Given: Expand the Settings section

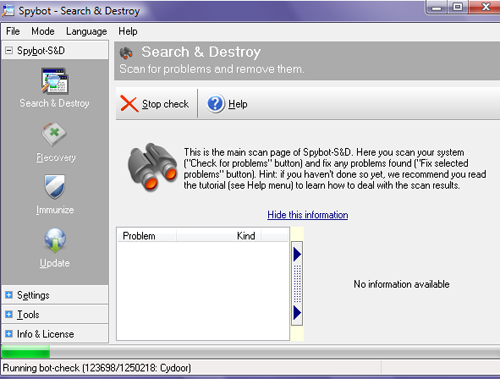Looking at the screenshot, I should point(9,295).
